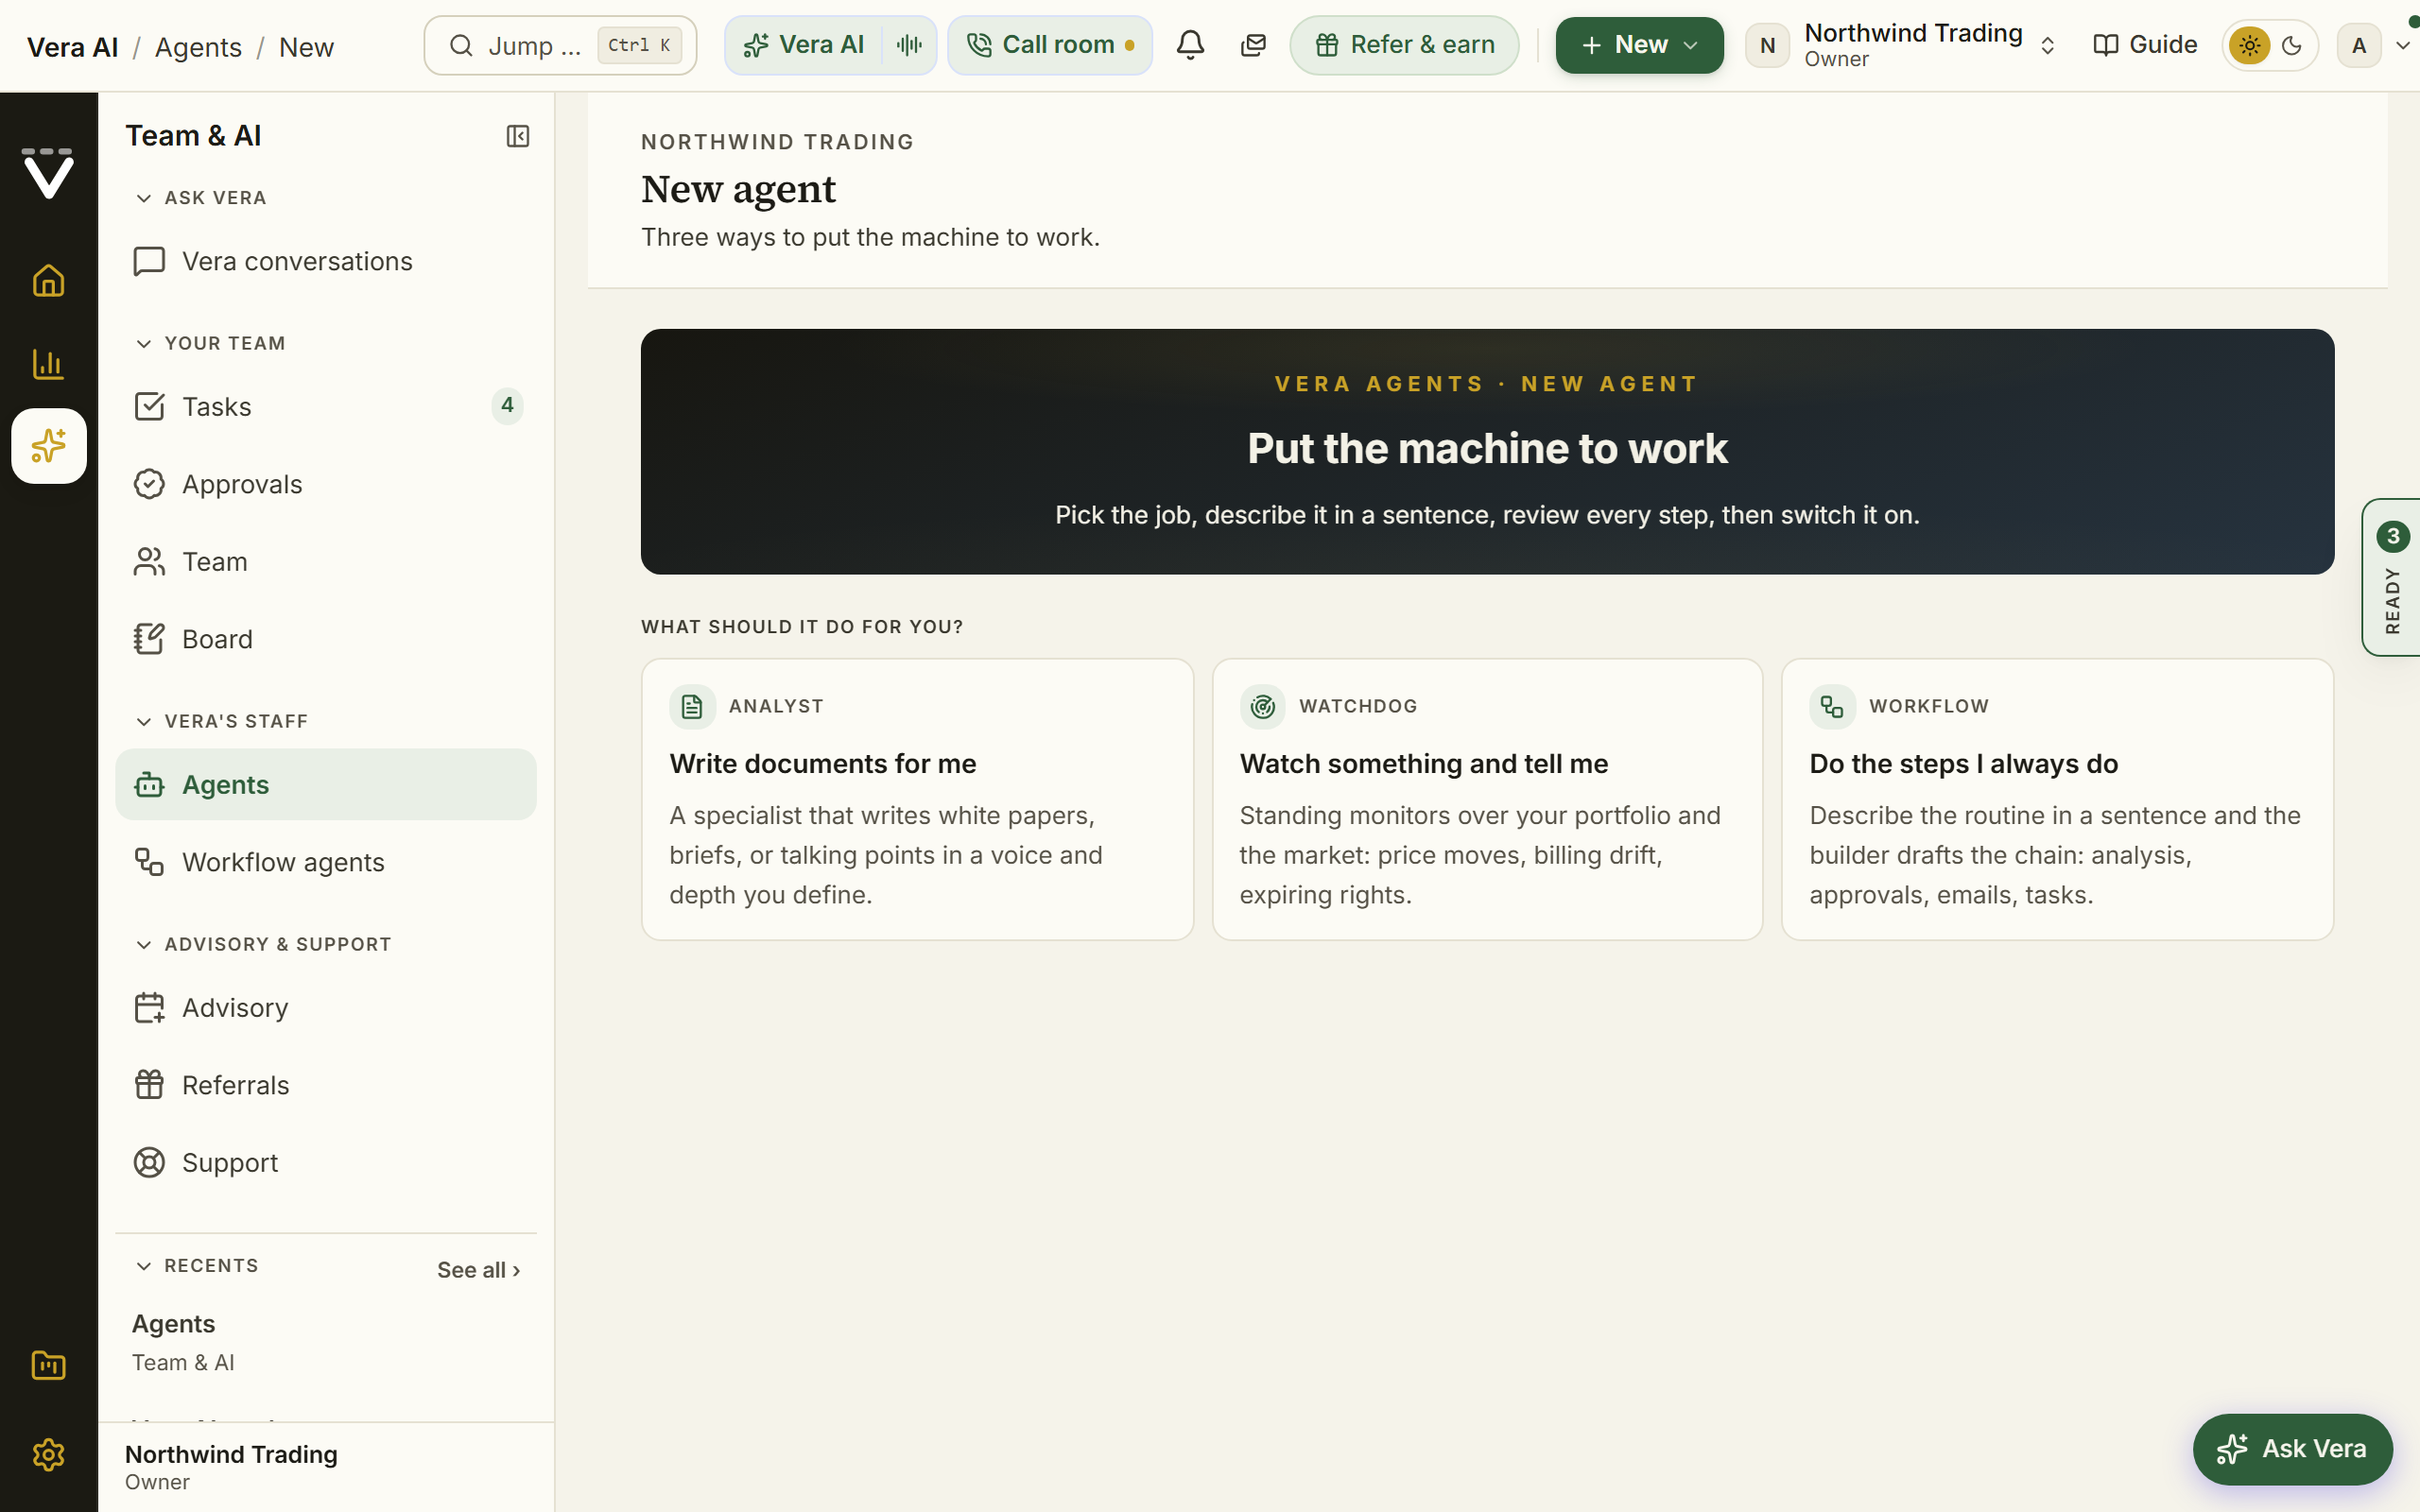This screenshot has height=1512, width=2420.
Task: Click the Watchdog radar icon
Action: pyautogui.click(x=1263, y=707)
